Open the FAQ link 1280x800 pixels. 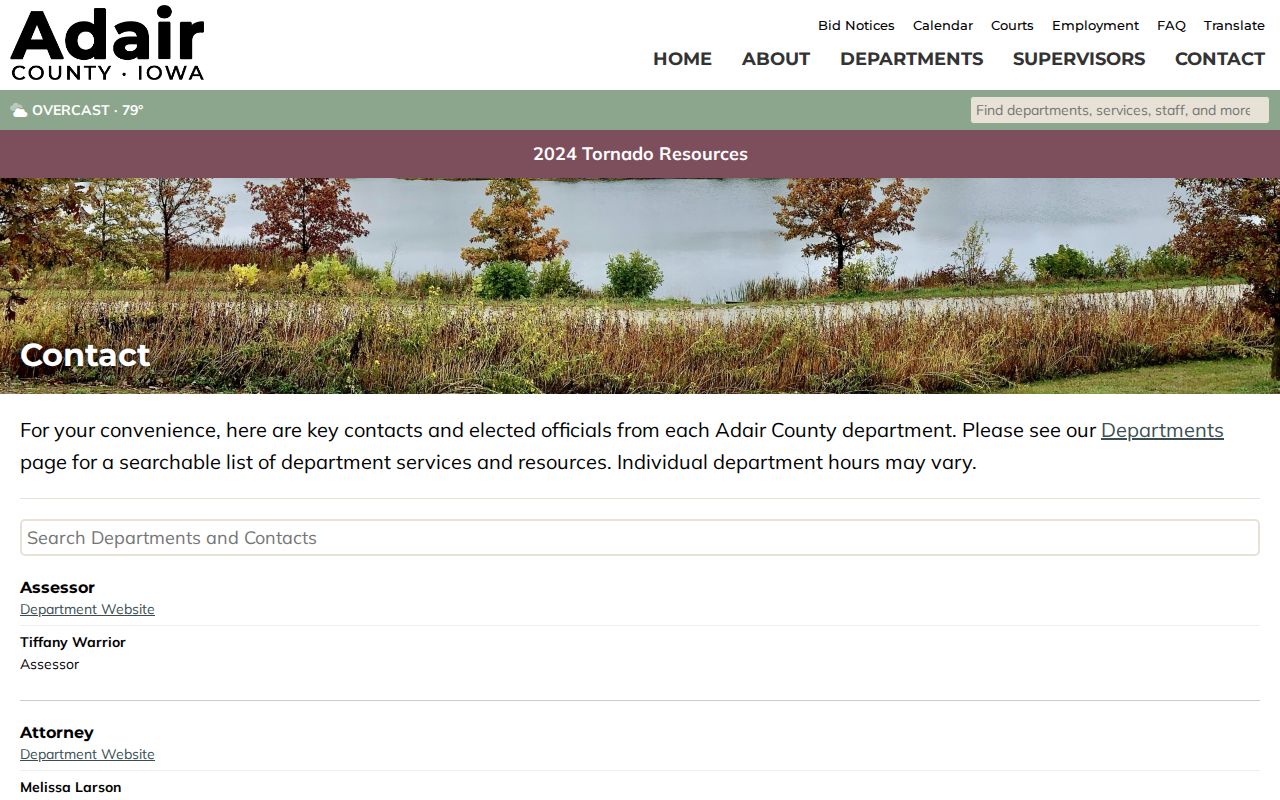point(1171,26)
